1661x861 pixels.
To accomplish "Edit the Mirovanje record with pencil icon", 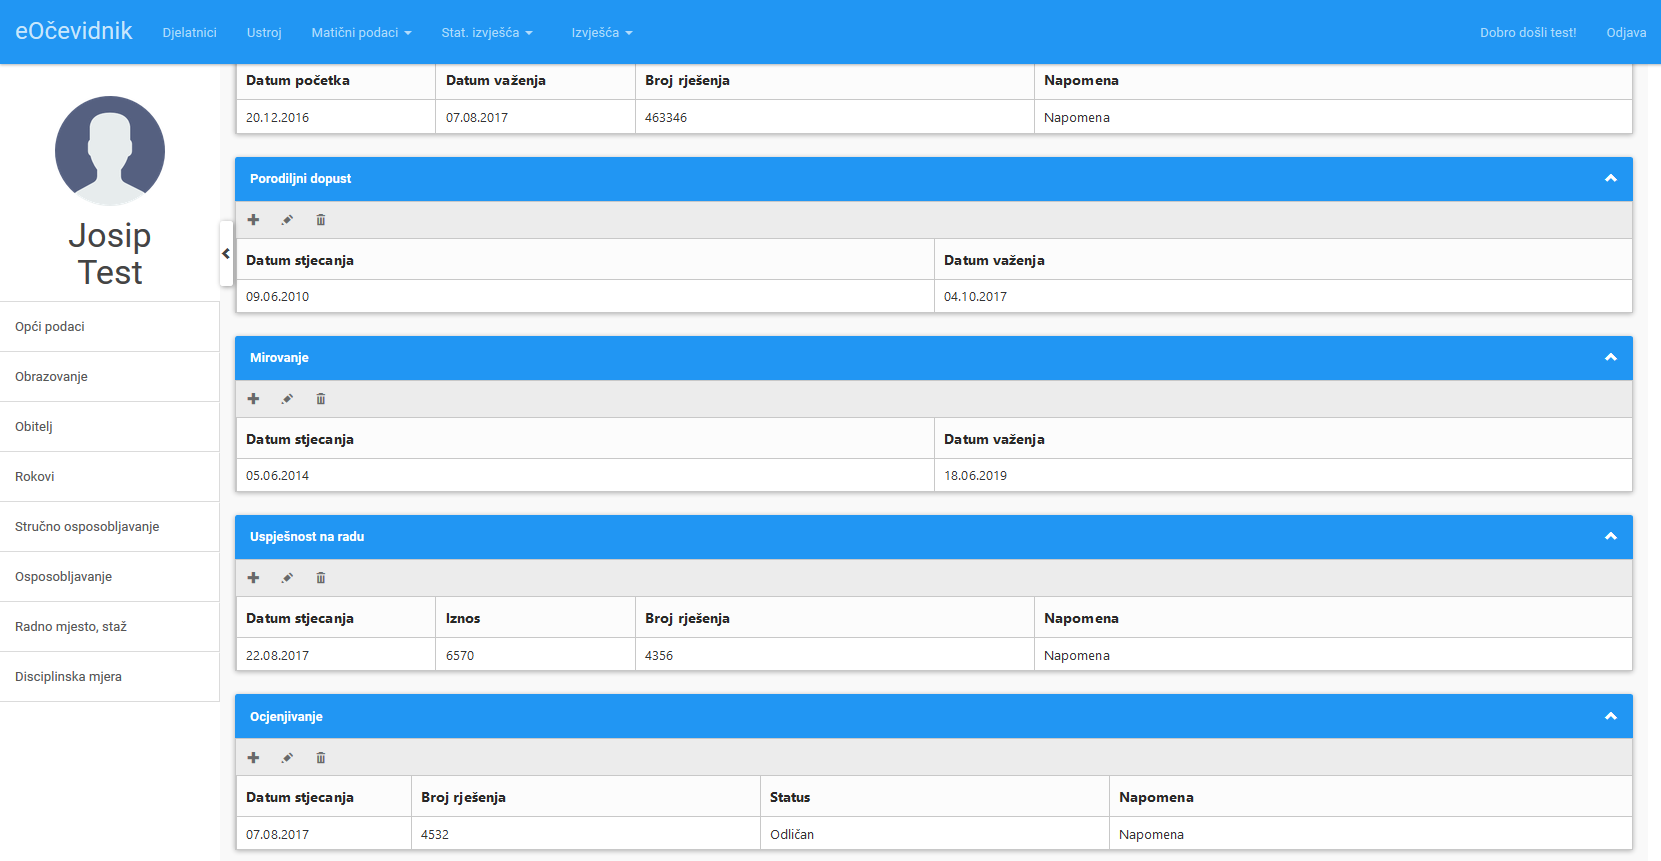I will pyautogui.click(x=287, y=399).
